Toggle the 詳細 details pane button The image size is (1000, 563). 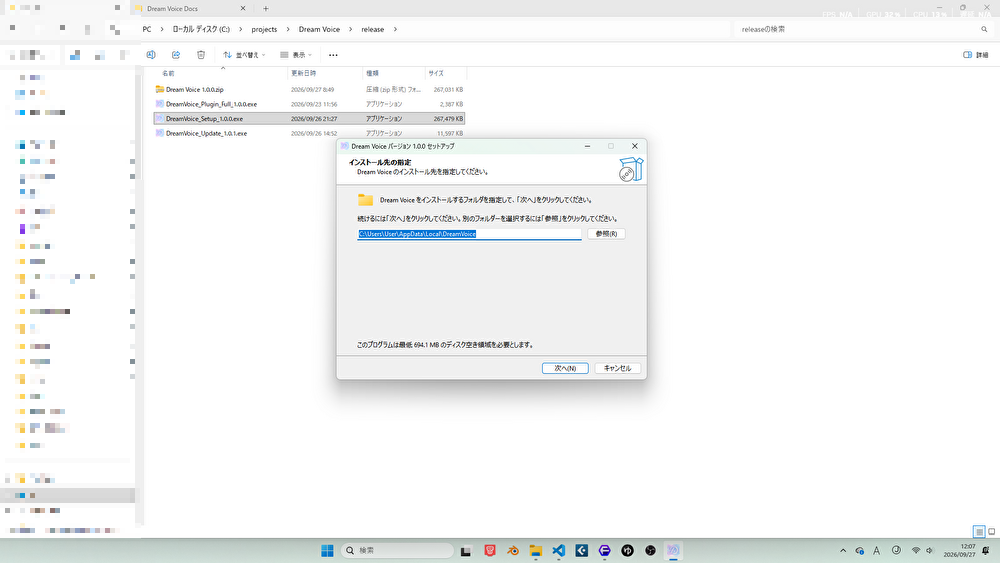coord(976,55)
